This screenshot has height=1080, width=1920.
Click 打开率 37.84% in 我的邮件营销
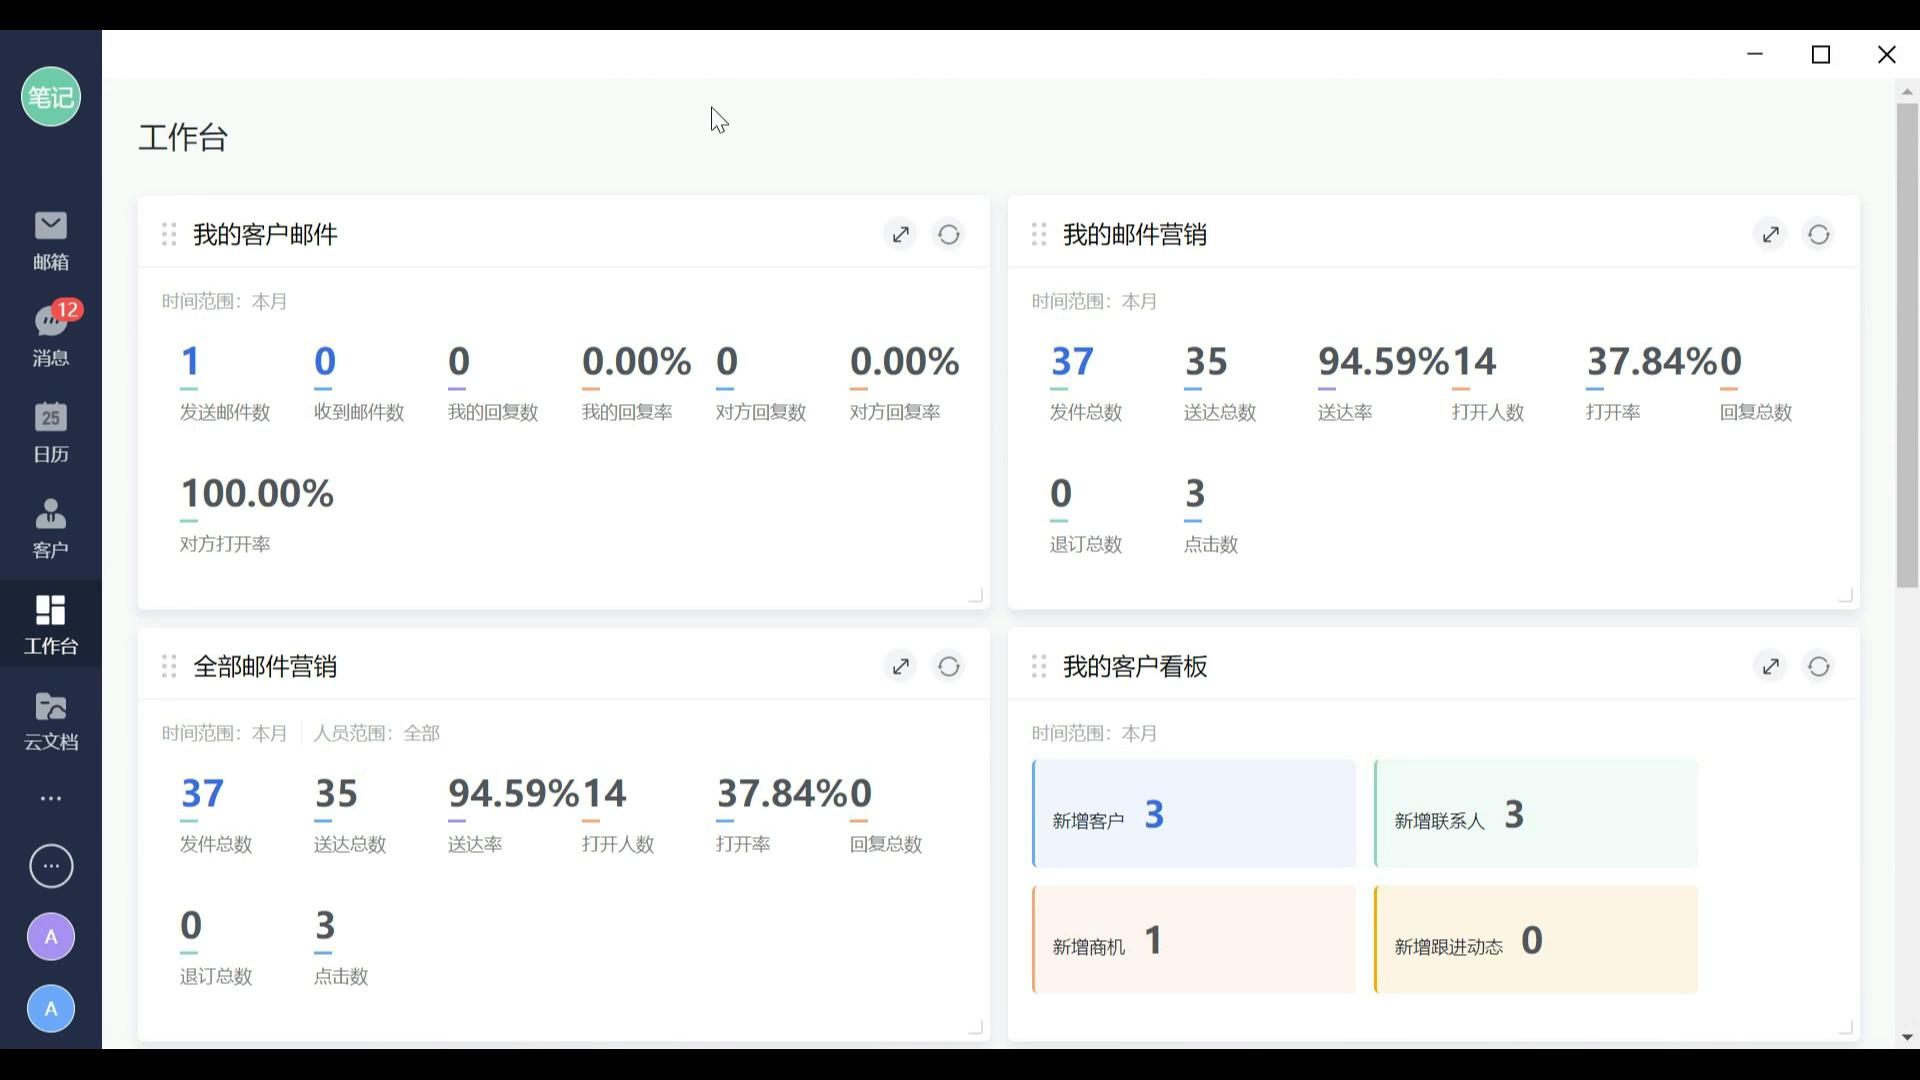(1651, 361)
